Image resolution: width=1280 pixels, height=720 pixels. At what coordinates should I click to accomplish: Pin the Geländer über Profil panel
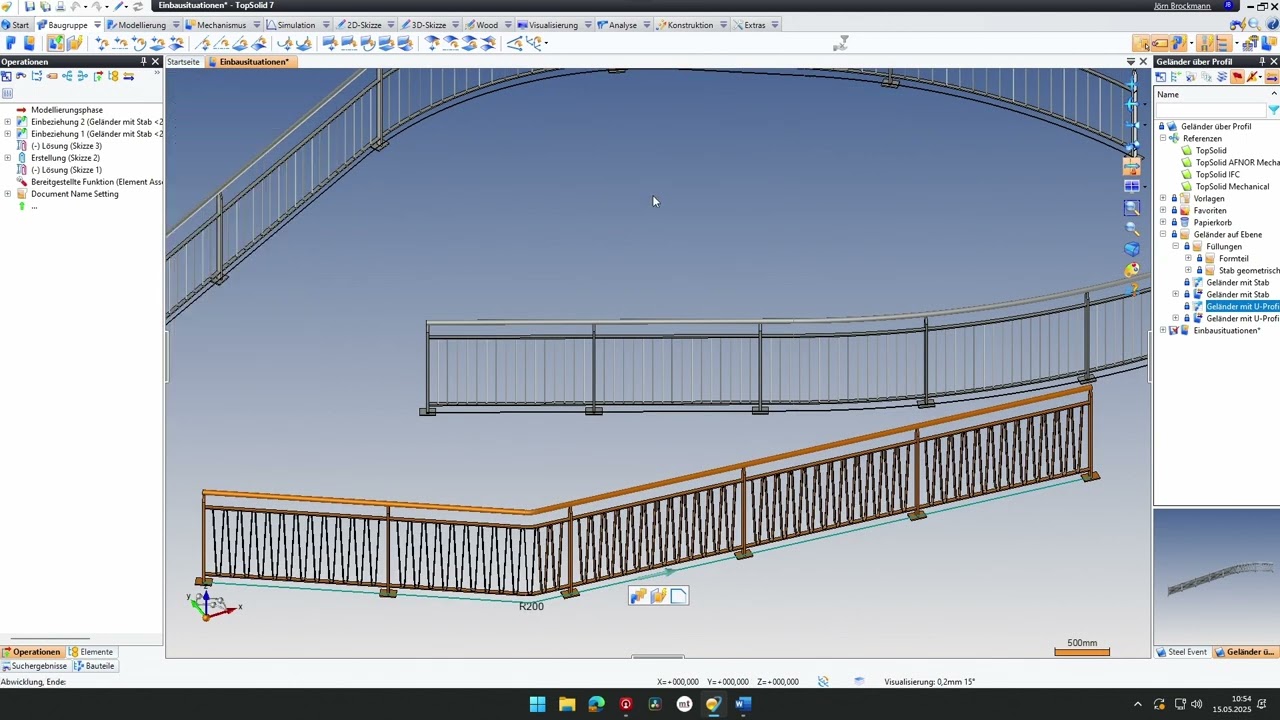pyautogui.click(x=1261, y=62)
